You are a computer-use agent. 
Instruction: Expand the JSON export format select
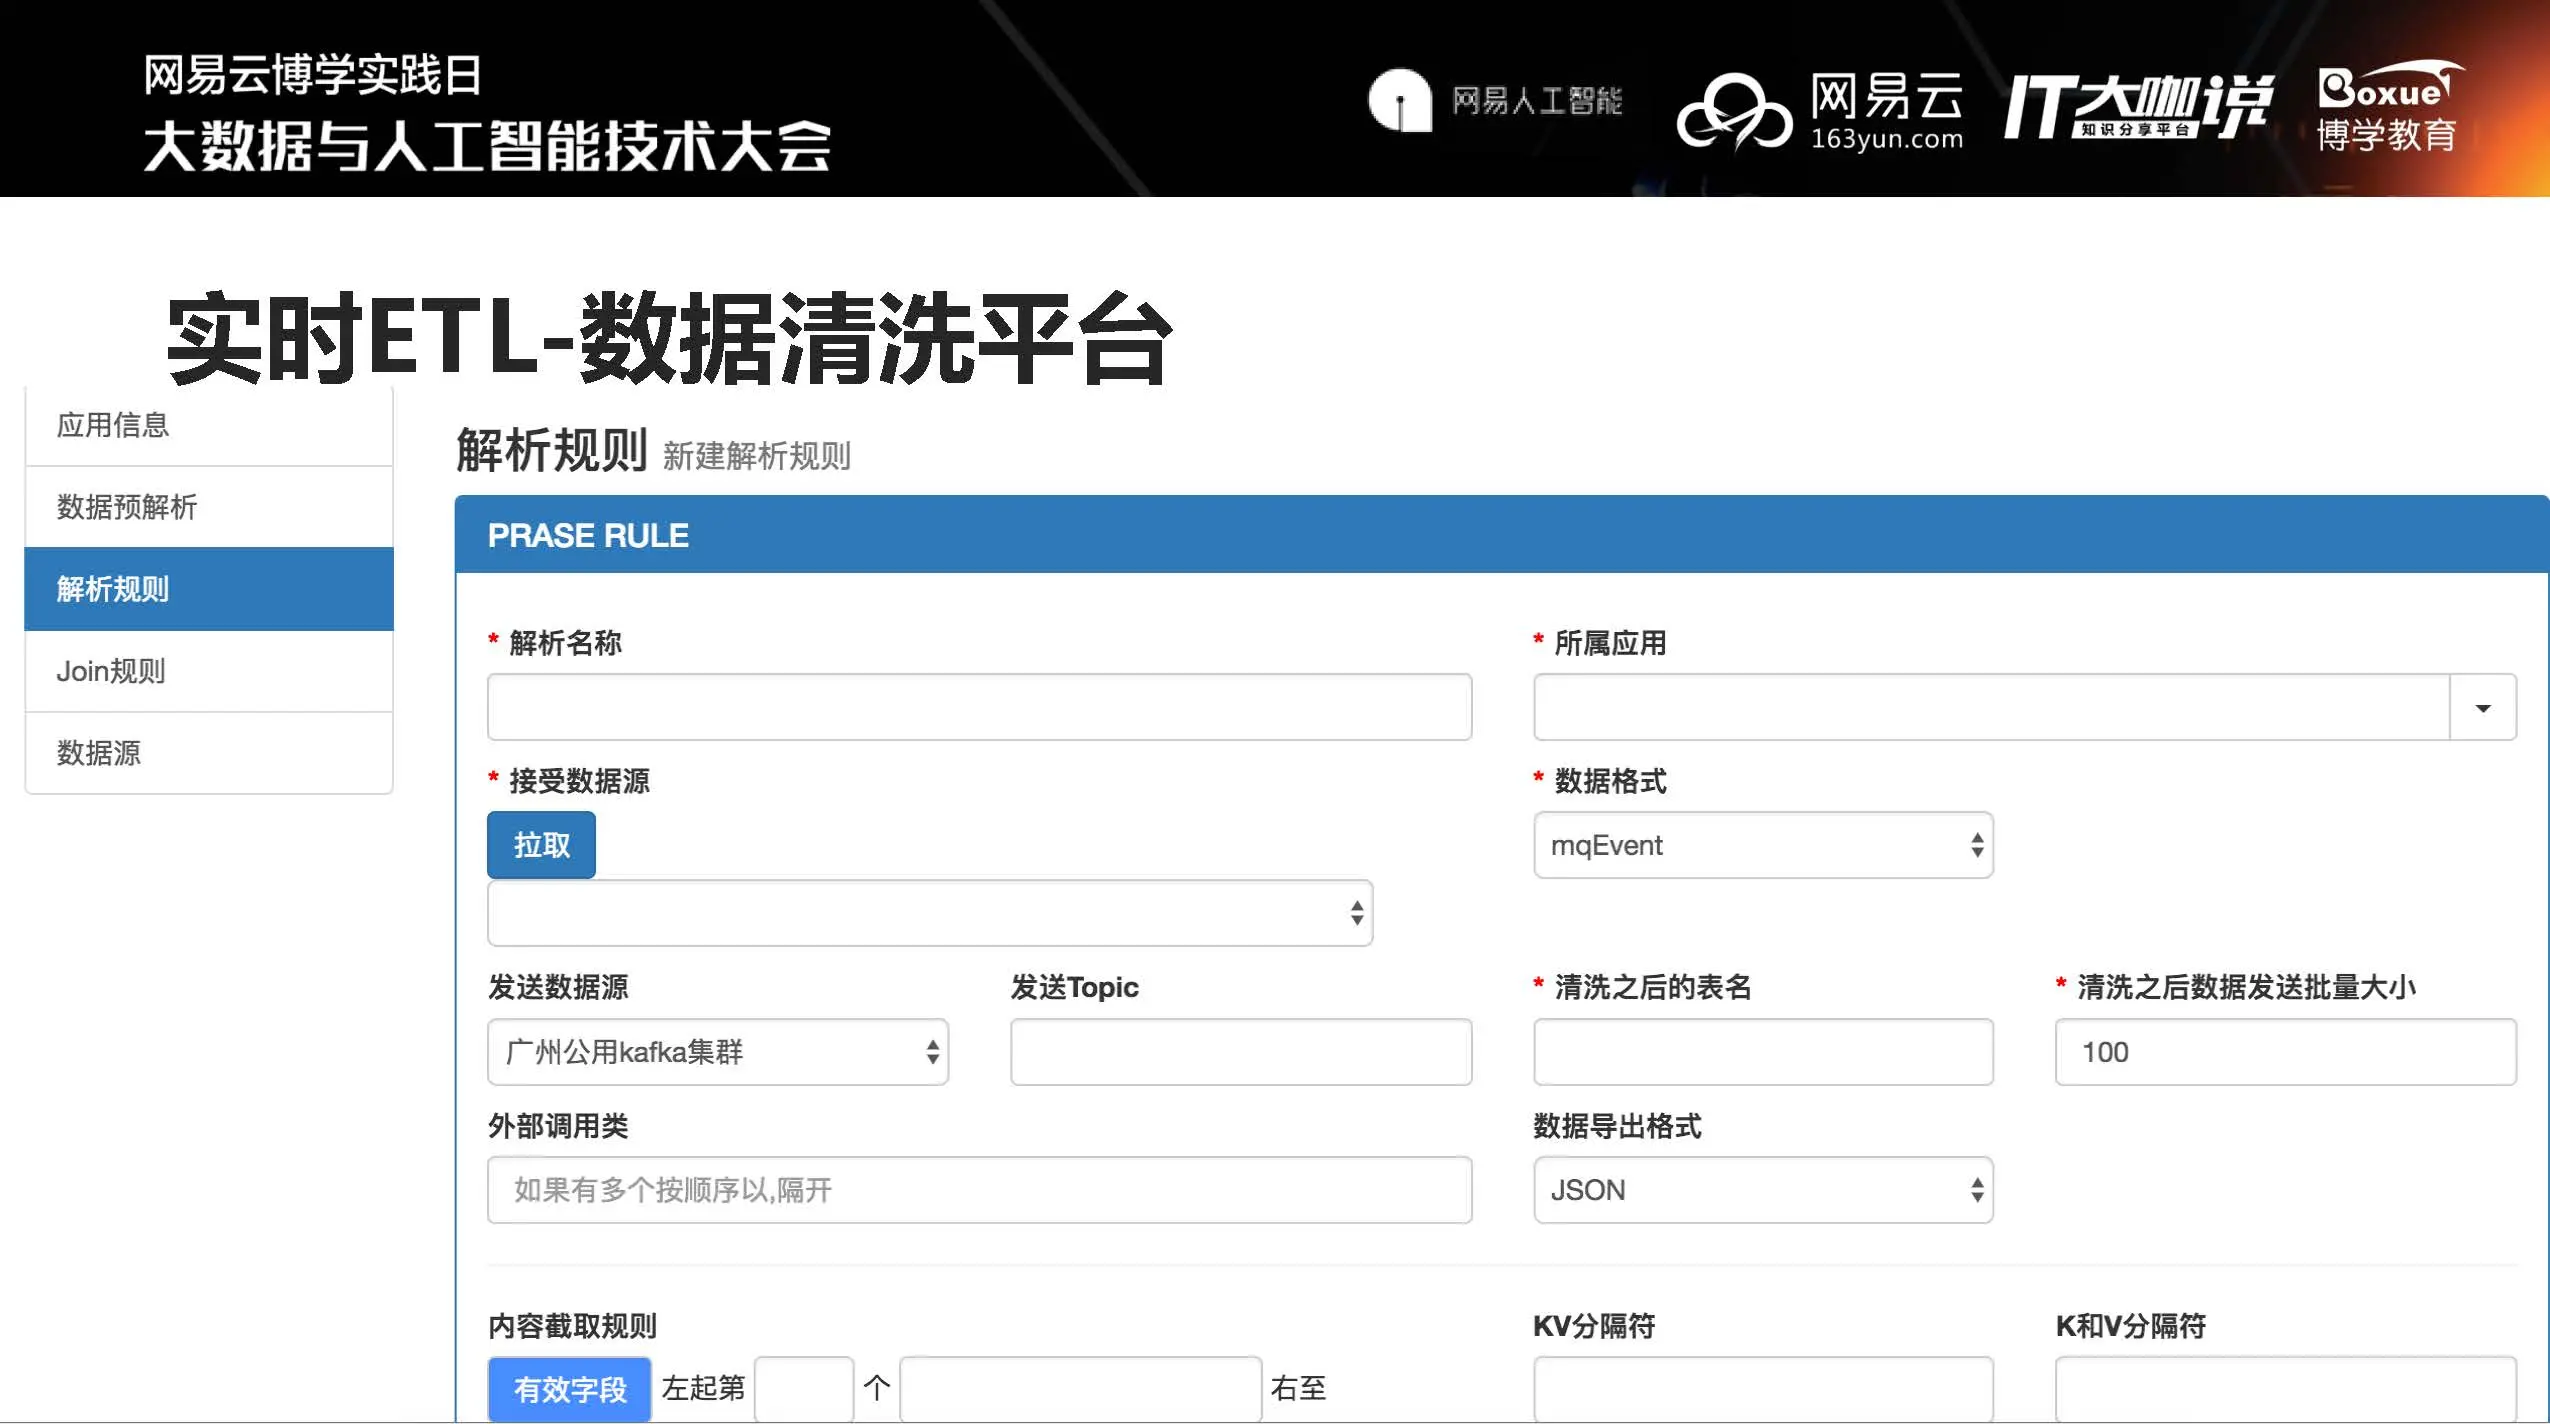[x=1763, y=1190]
